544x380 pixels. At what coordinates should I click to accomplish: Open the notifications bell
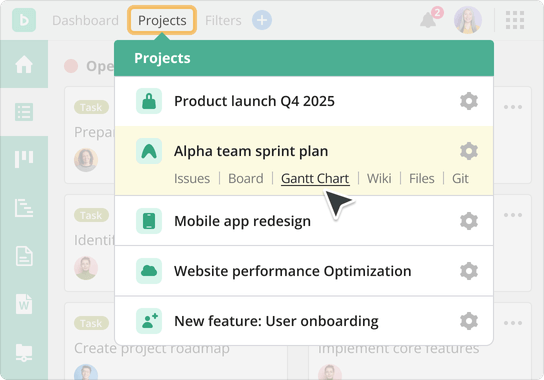pyautogui.click(x=428, y=20)
